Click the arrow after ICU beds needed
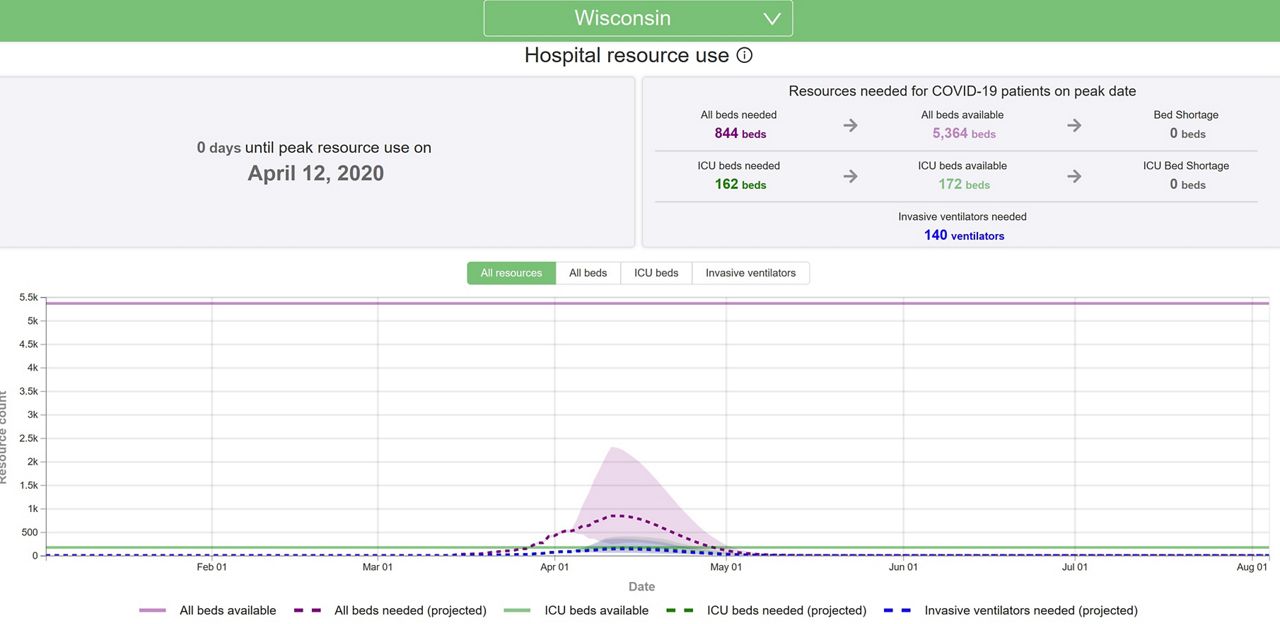Image resolution: width=1280 pixels, height=624 pixels. [x=850, y=176]
